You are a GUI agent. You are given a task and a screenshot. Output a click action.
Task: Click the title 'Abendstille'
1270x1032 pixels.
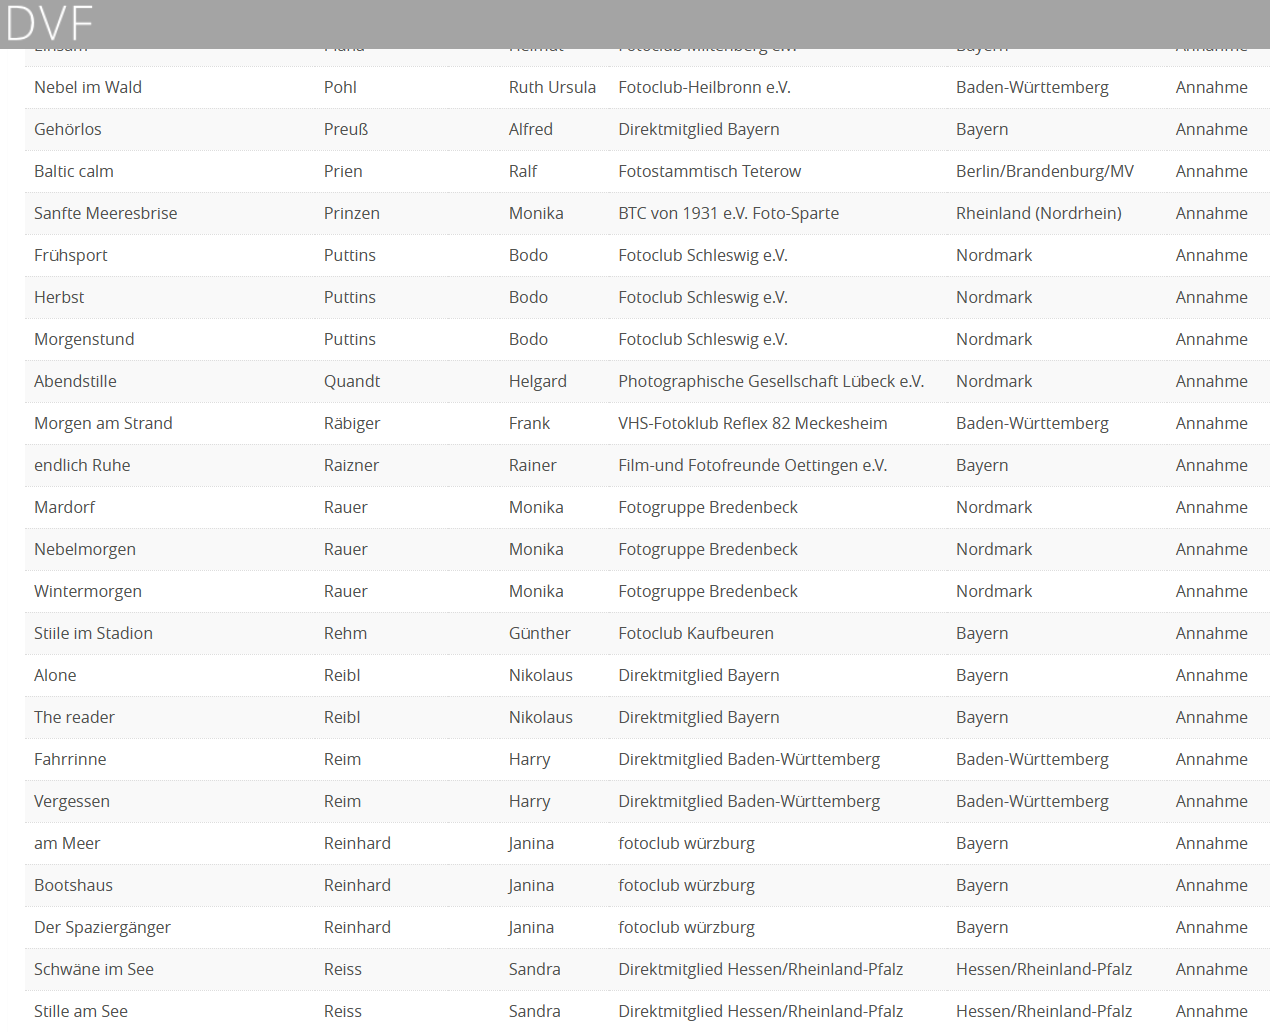pyautogui.click(x=75, y=381)
